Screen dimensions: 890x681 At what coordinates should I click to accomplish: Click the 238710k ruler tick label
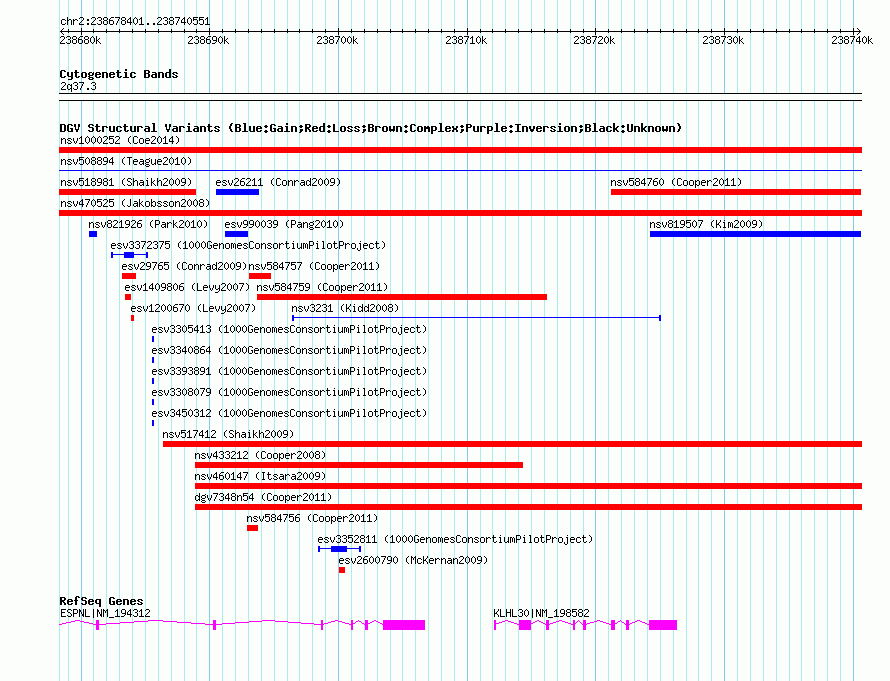466,40
